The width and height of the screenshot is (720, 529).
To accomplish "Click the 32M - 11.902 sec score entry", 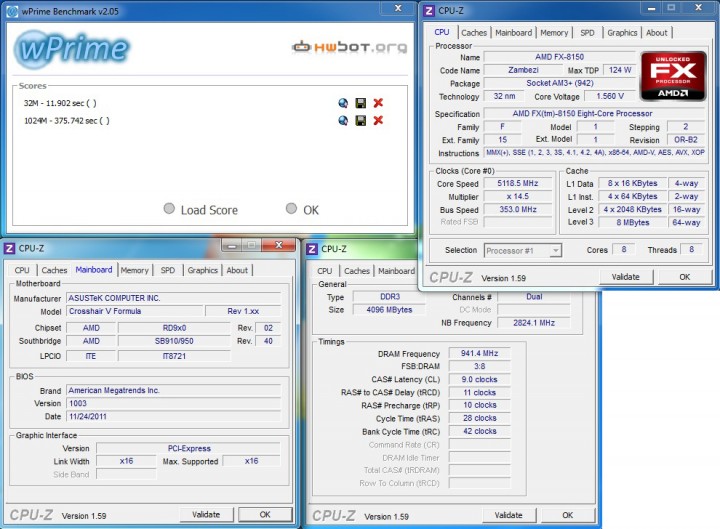I will tap(60, 103).
